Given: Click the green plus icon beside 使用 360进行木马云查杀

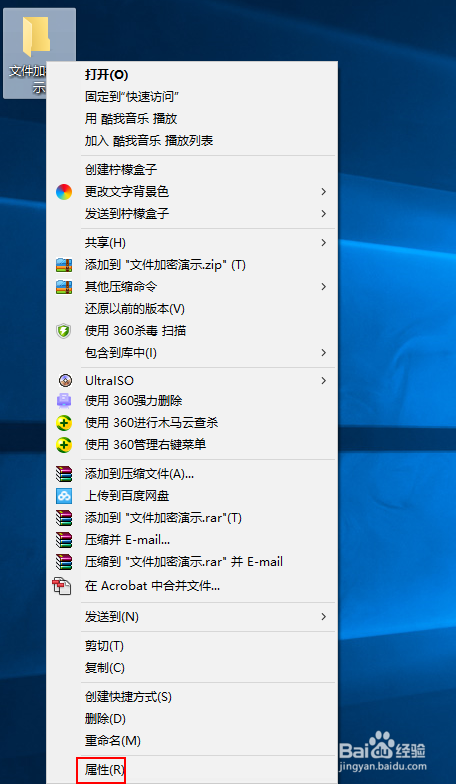Looking at the screenshot, I should coord(64,423).
